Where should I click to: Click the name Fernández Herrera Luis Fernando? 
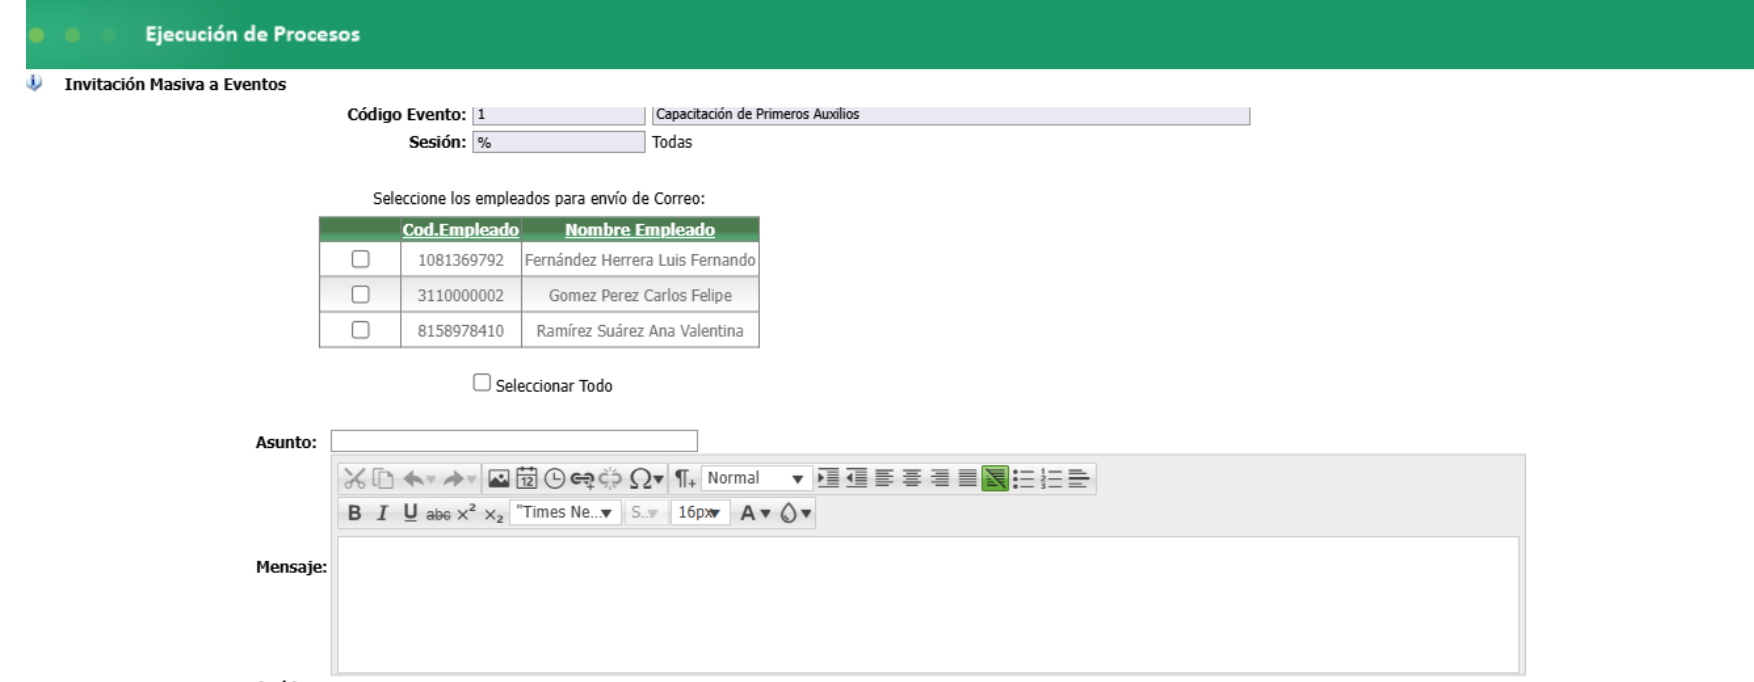point(640,260)
